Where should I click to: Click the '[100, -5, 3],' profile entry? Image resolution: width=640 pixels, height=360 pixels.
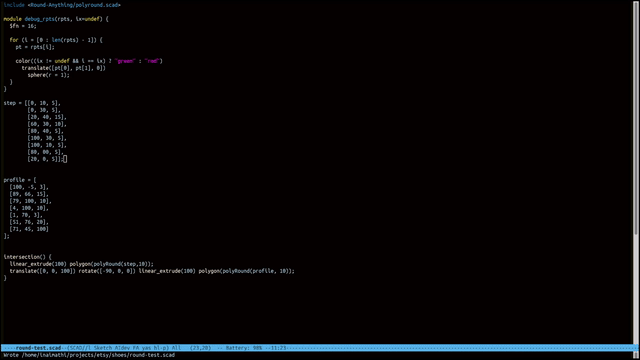click(x=29, y=187)
